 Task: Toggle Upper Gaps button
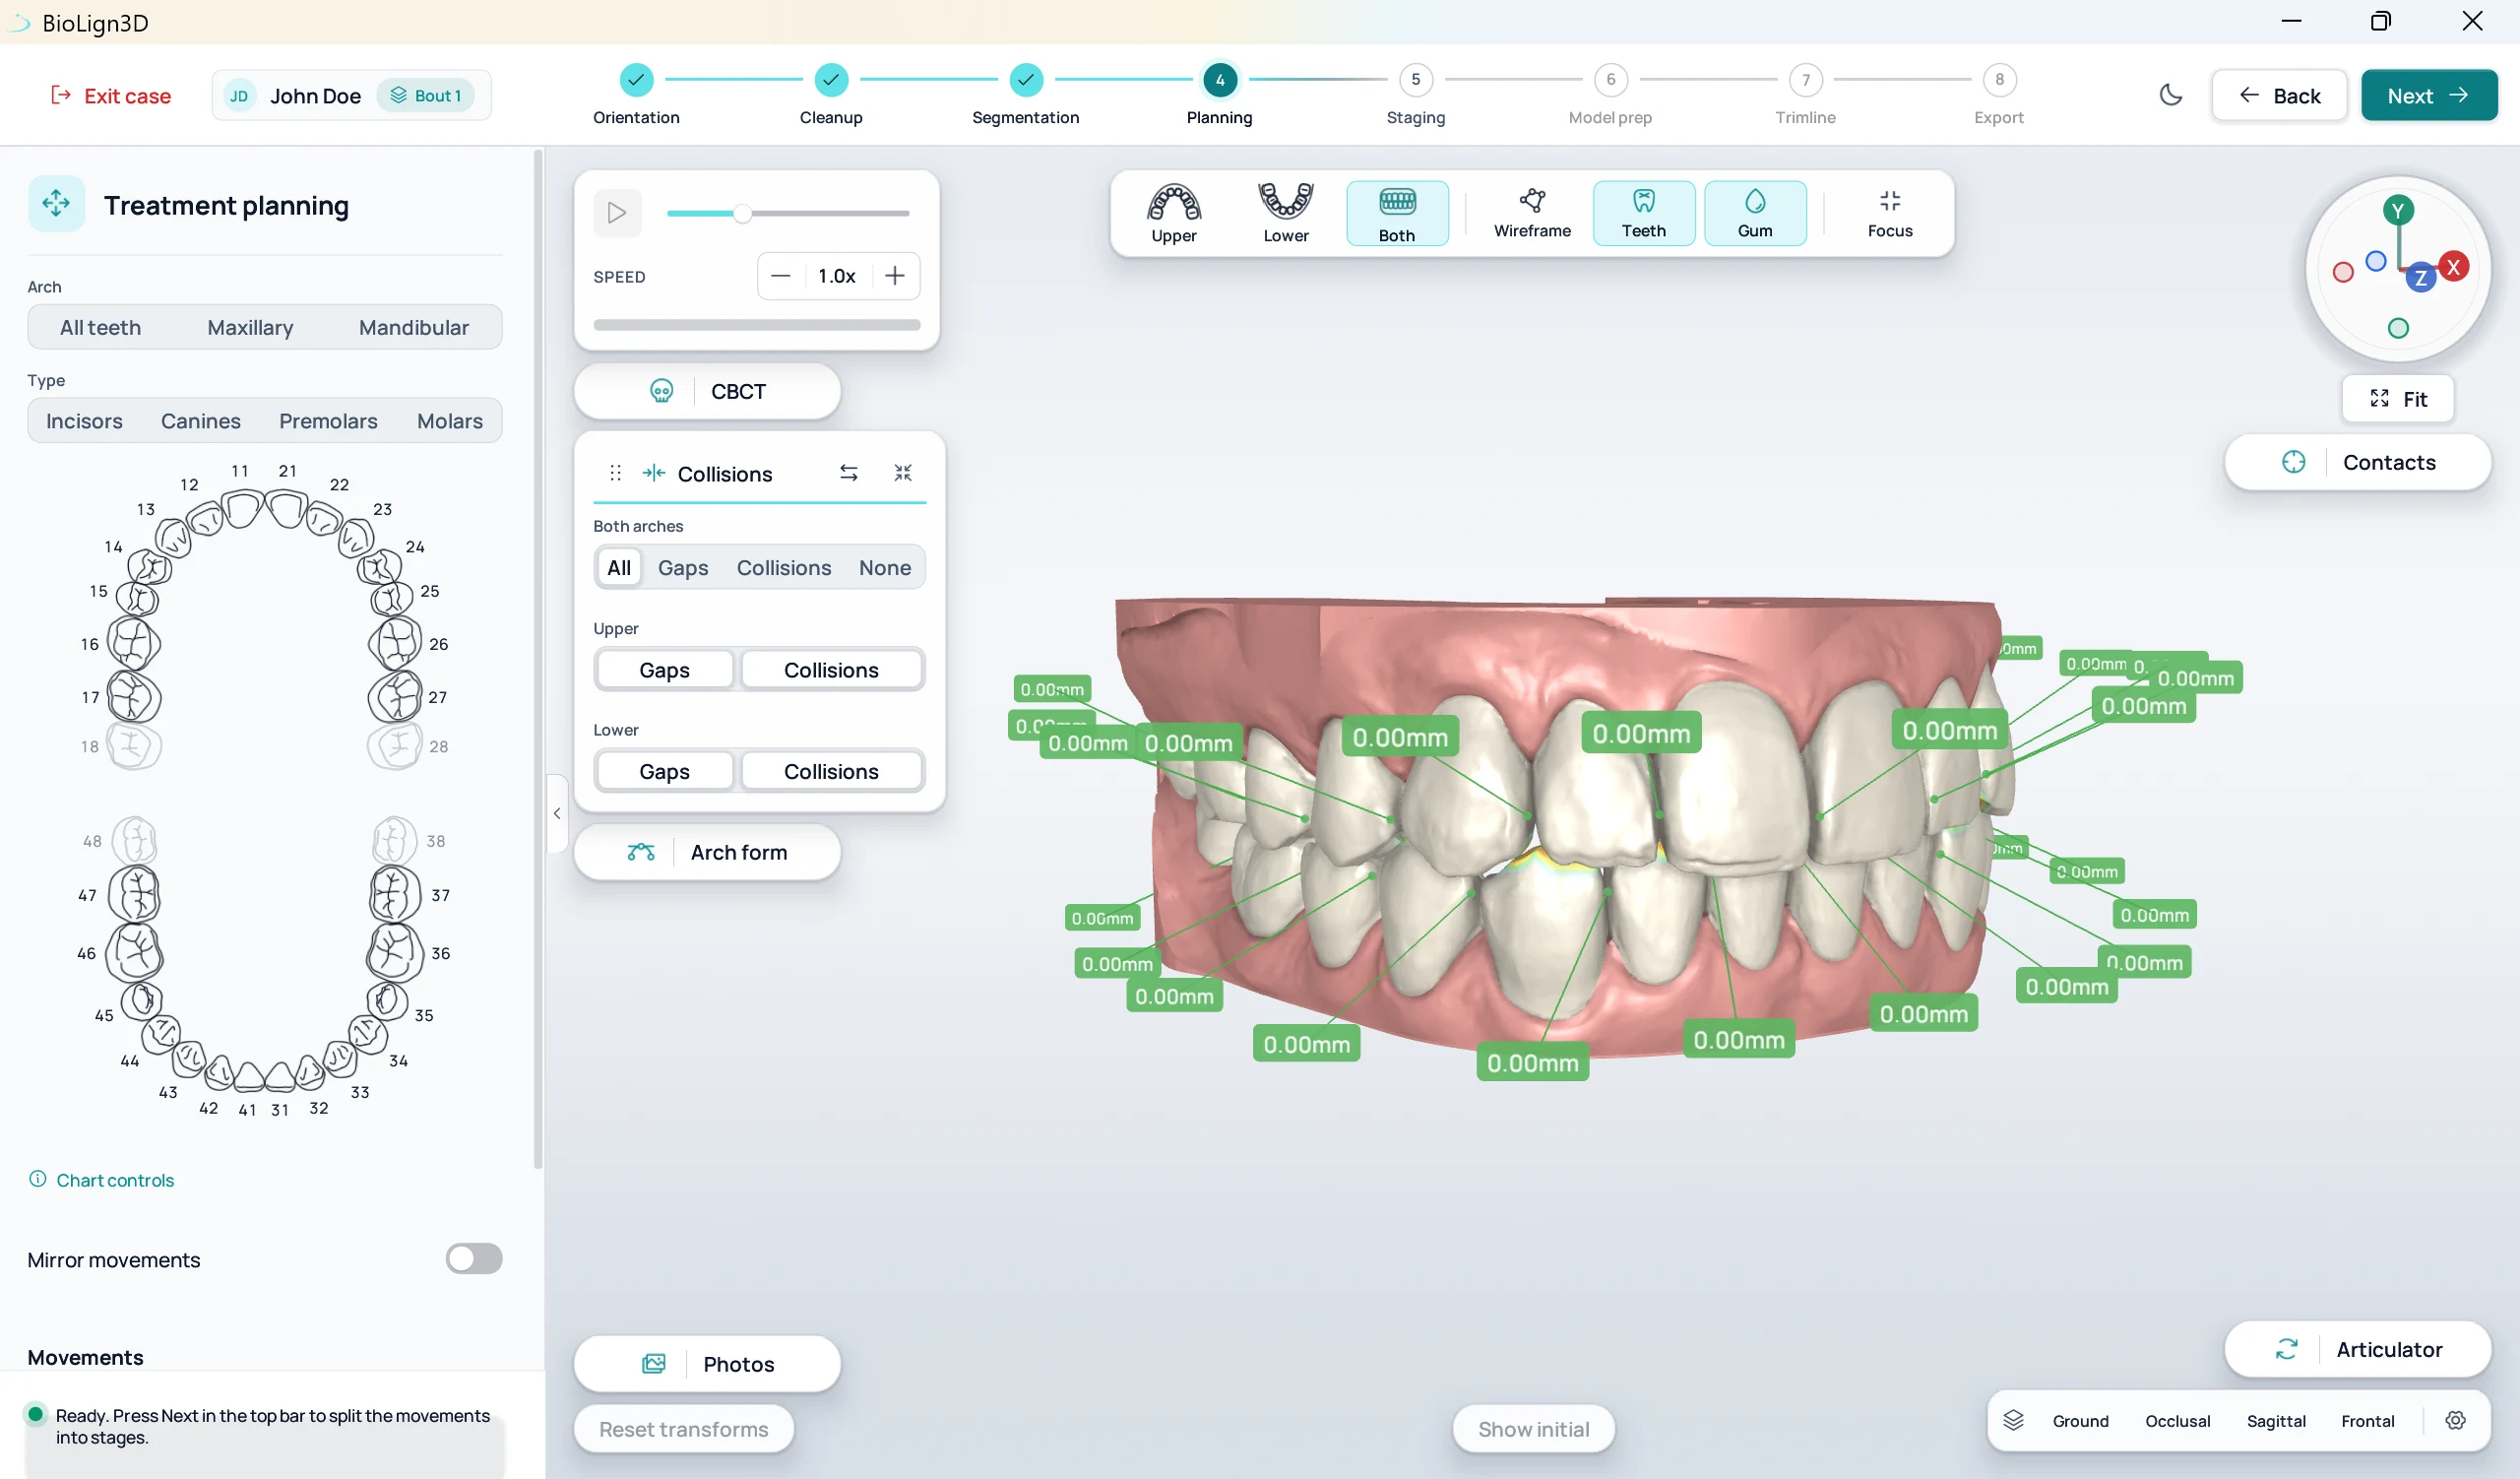(664, 670)
